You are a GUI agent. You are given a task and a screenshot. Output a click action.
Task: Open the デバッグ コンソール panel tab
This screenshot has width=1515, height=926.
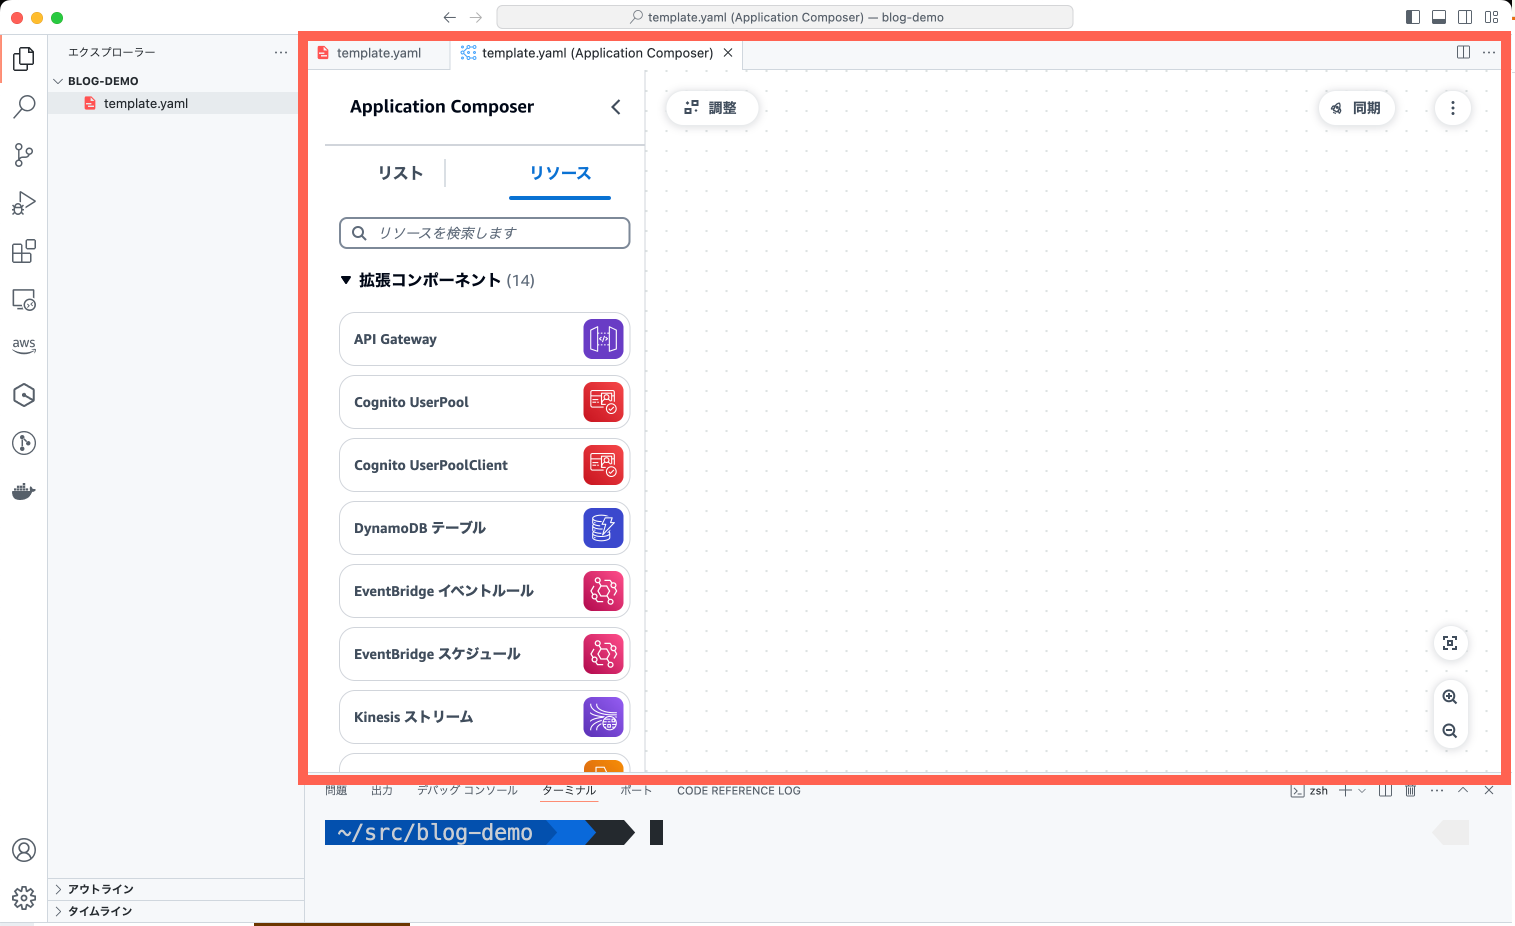pos(467,790)
